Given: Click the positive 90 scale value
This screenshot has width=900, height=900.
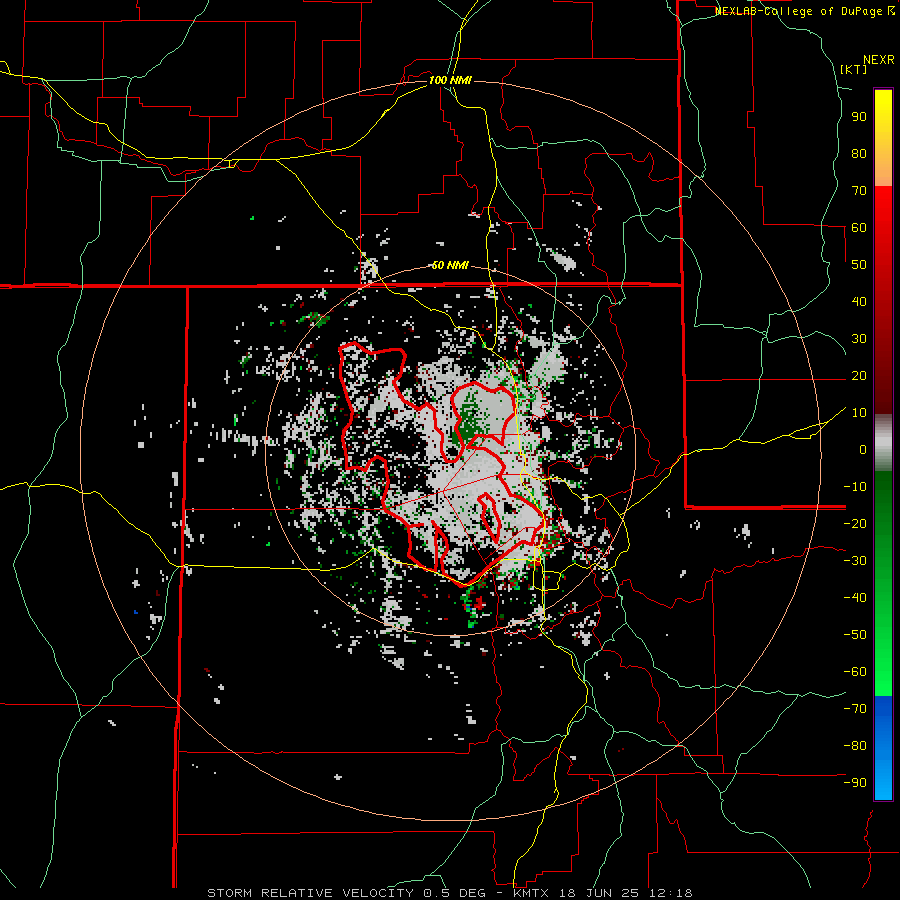Looking at the screenshot, I should (859, 117).
